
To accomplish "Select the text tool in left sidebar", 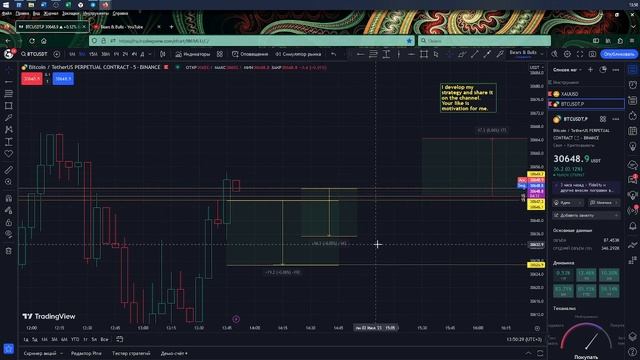I will coord(8,142).
